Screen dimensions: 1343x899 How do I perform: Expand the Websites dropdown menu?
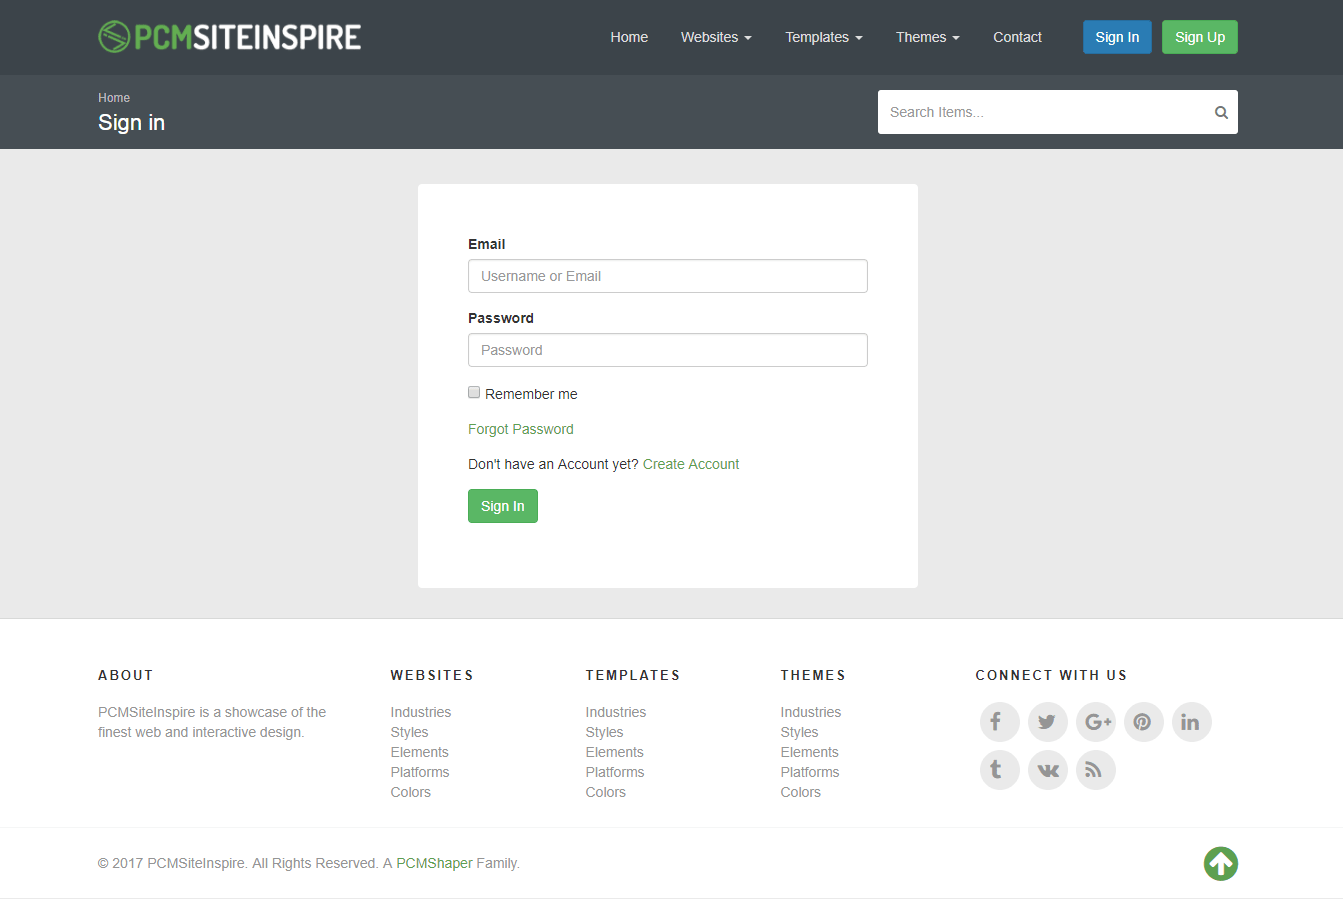(x=716, y=37)
